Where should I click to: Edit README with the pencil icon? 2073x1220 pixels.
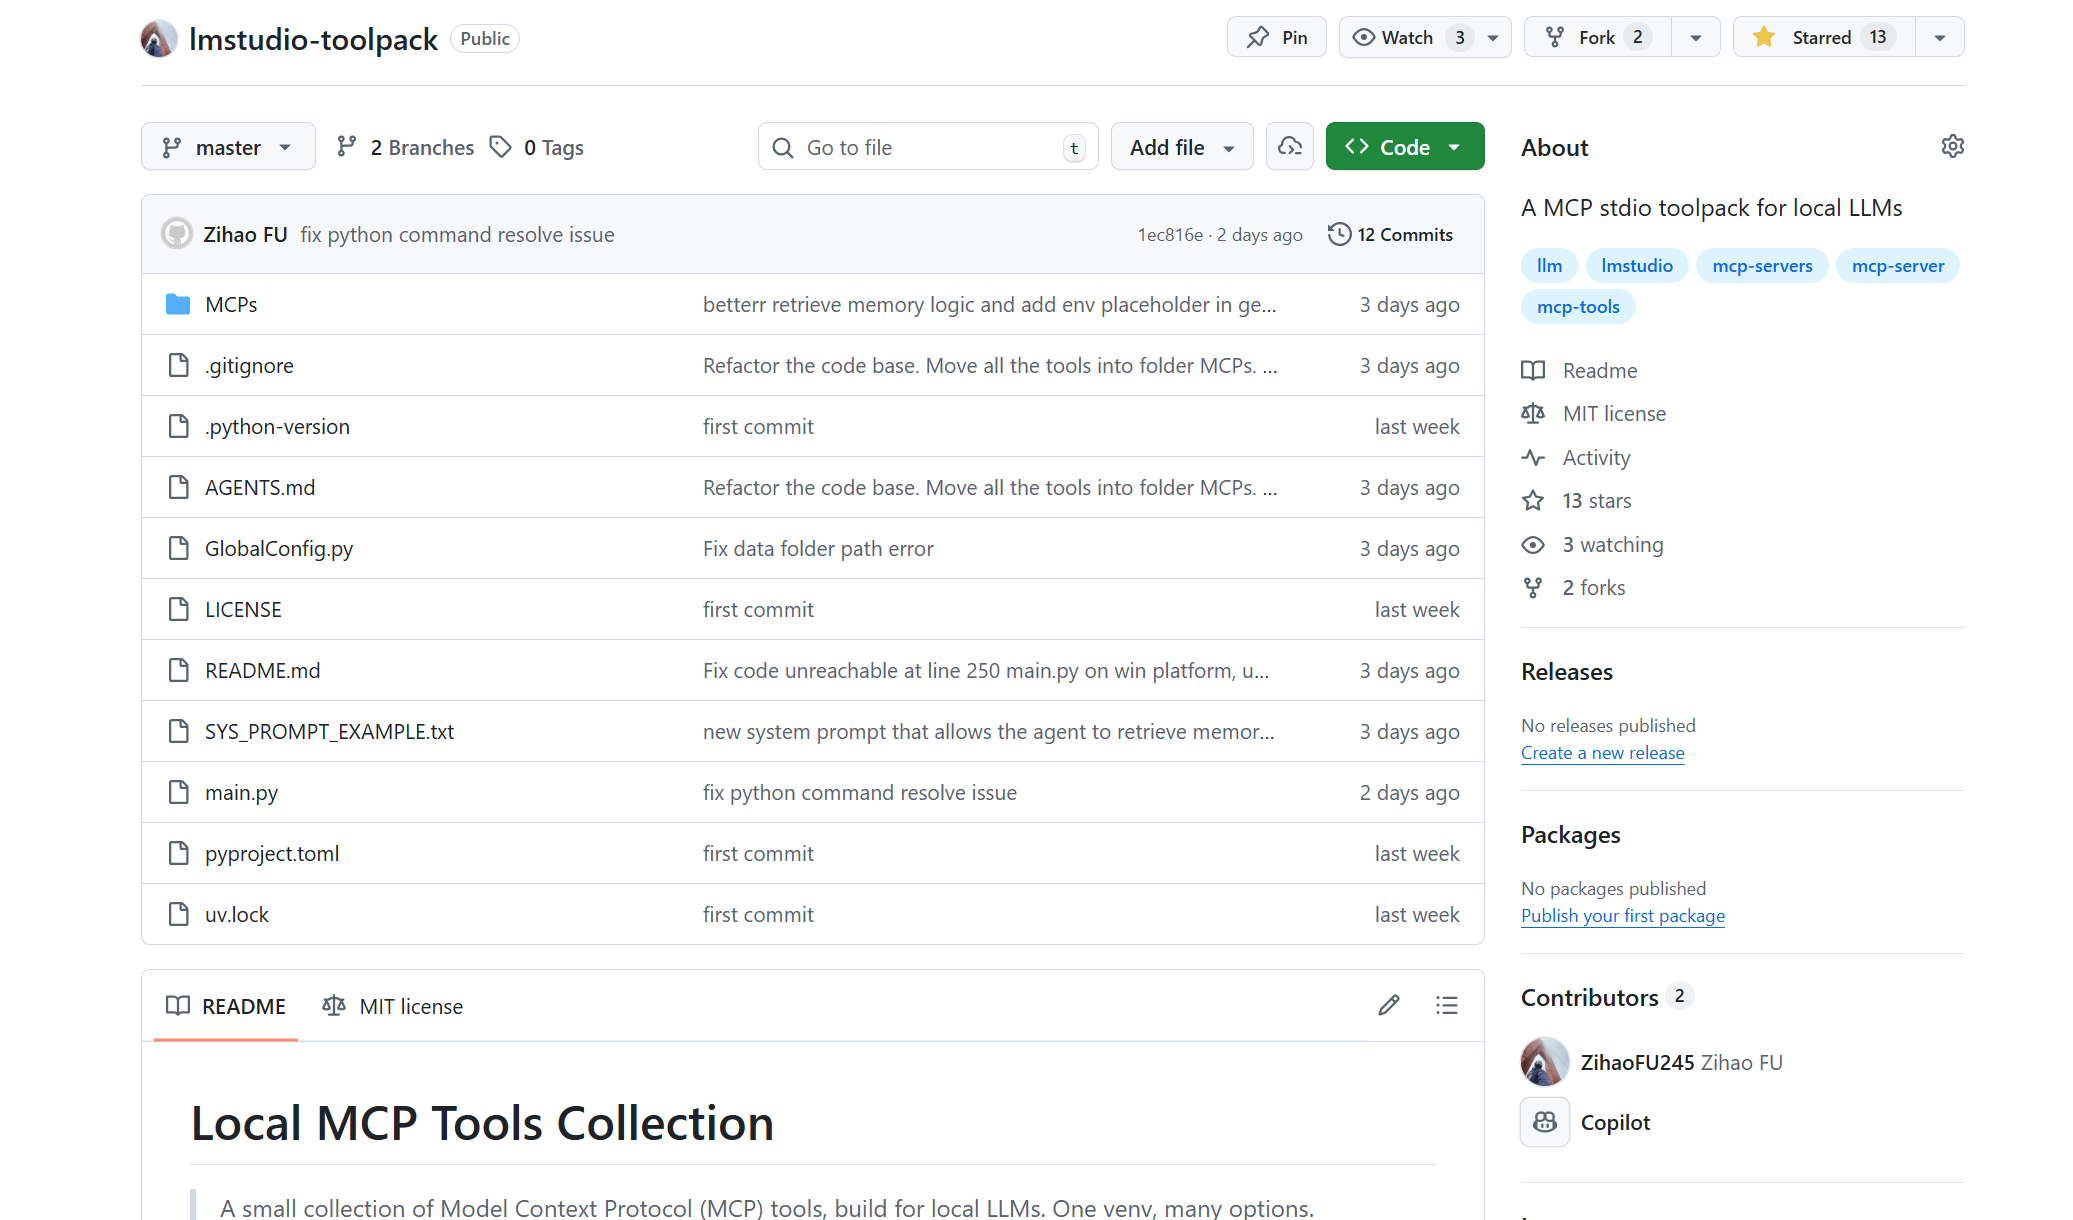(1389, 1005)
